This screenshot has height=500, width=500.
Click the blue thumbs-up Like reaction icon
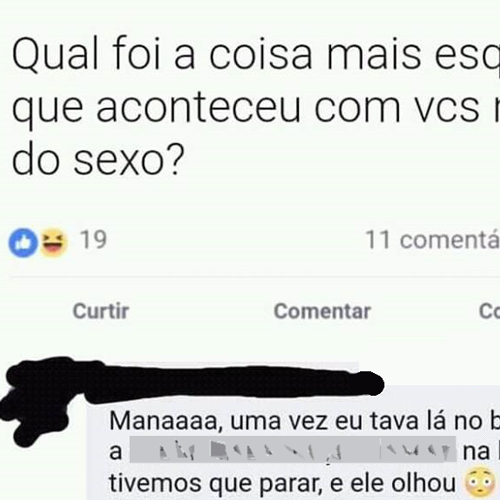click(x=23, y=243)
